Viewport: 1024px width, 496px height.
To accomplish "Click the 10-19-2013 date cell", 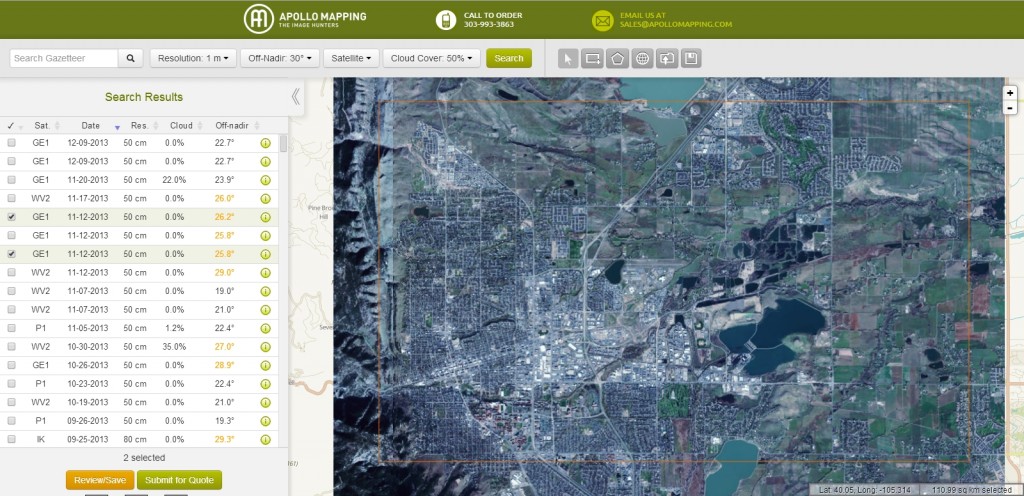I will [x=88, y=403].
